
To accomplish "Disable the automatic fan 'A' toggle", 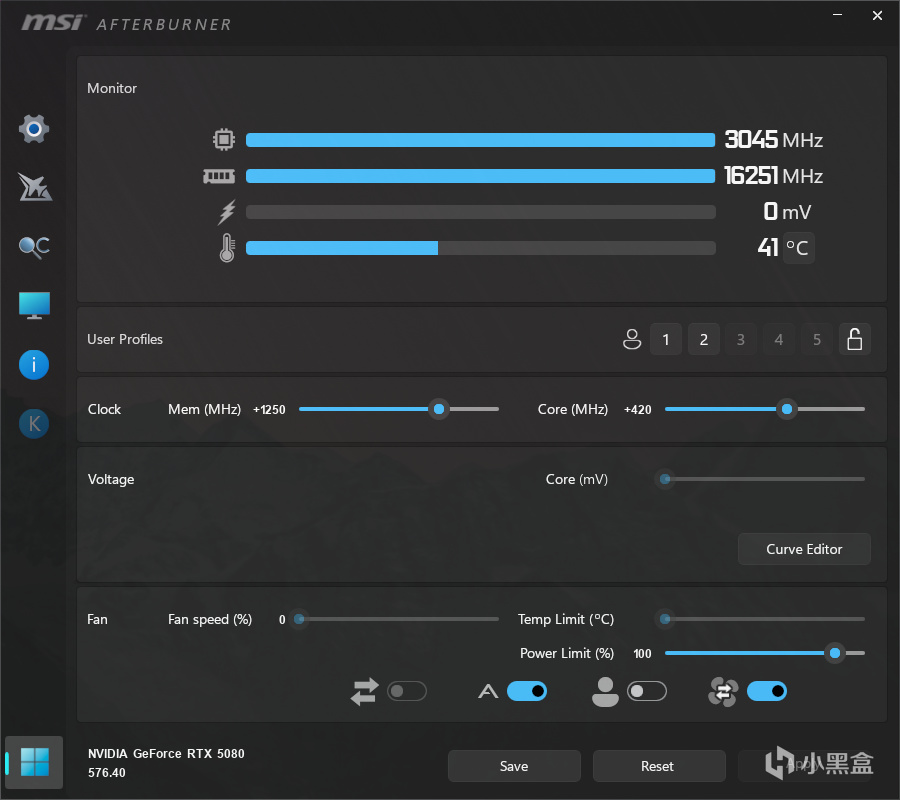I will 527,691.
